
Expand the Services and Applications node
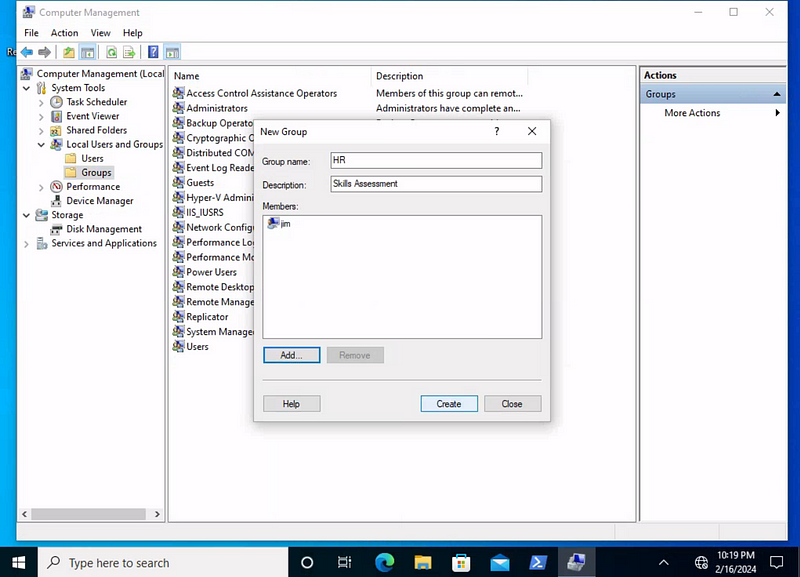27,244
